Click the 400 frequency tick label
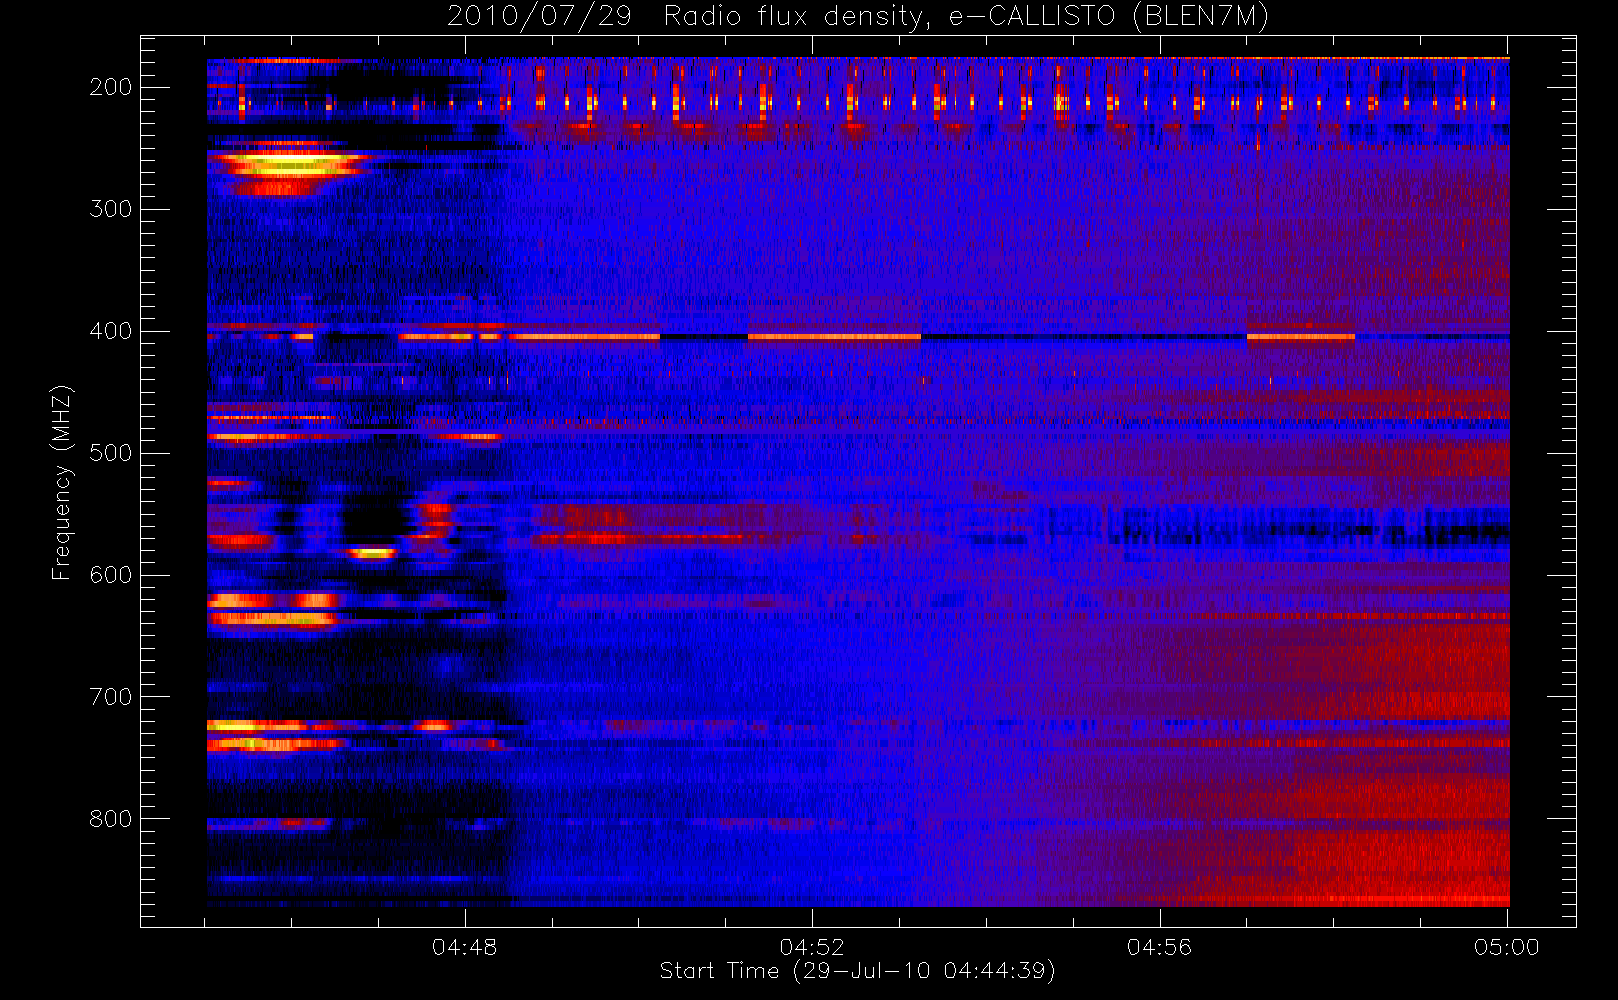Screen dimensions: 1618x1000 click(111, 331)
